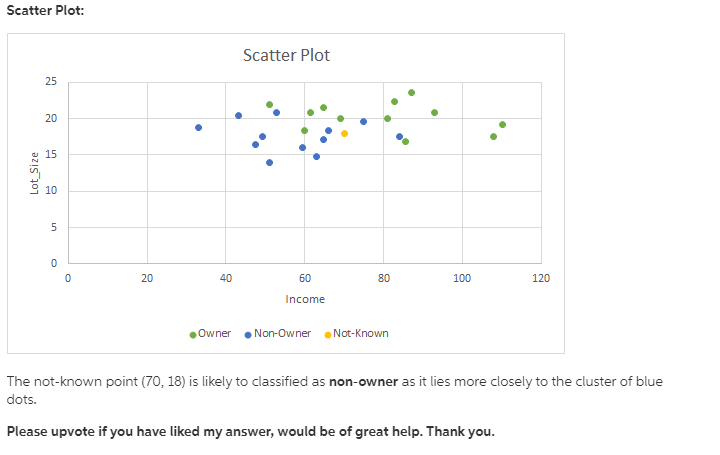Viewport: 720px width, 455px height.
Task: Select the Owner legend label
Action: point(214,333)
